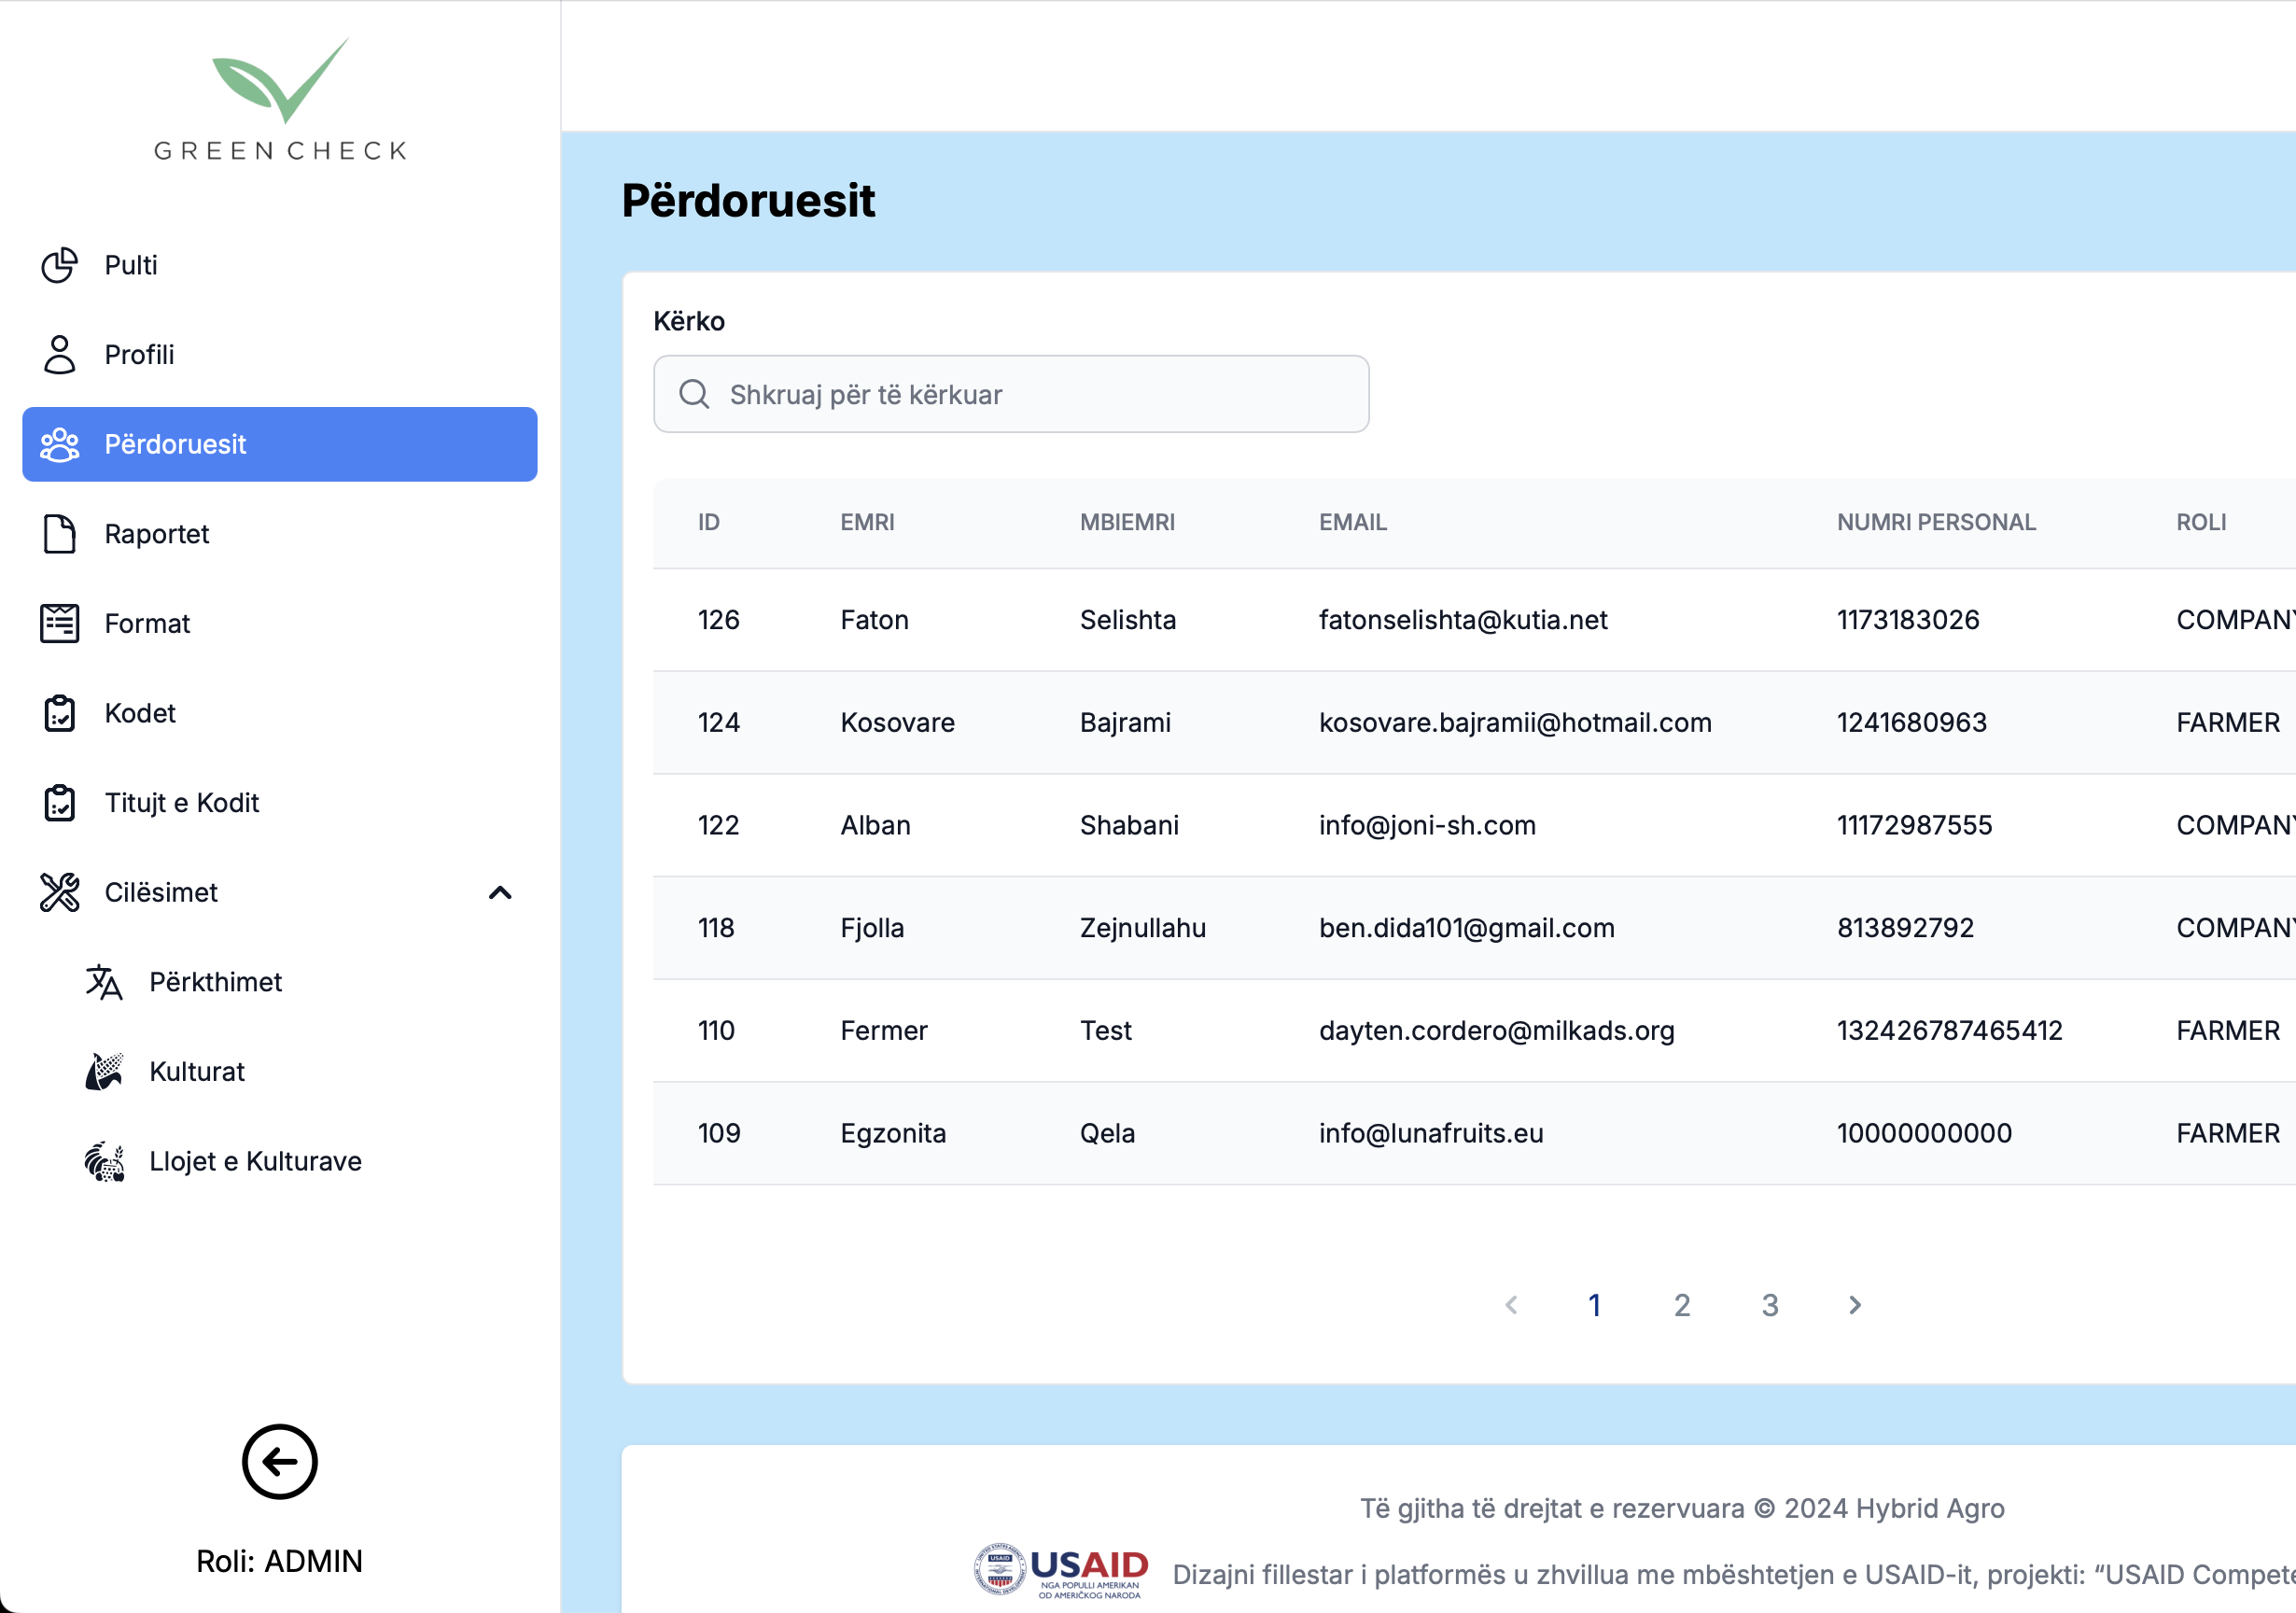The height and width of the screenshot is (1613, 2296).
Task: Jump to page 3
Action: point(1769,1305)
